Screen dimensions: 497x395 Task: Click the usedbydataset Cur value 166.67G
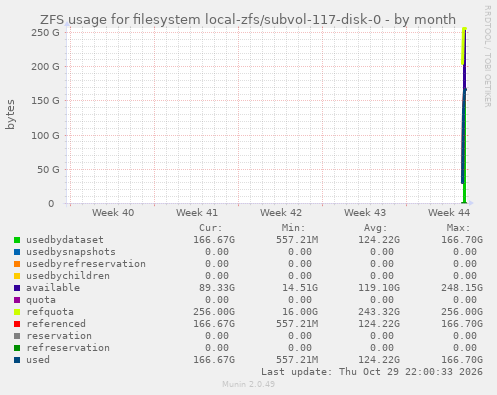click(x=214, y=240)
